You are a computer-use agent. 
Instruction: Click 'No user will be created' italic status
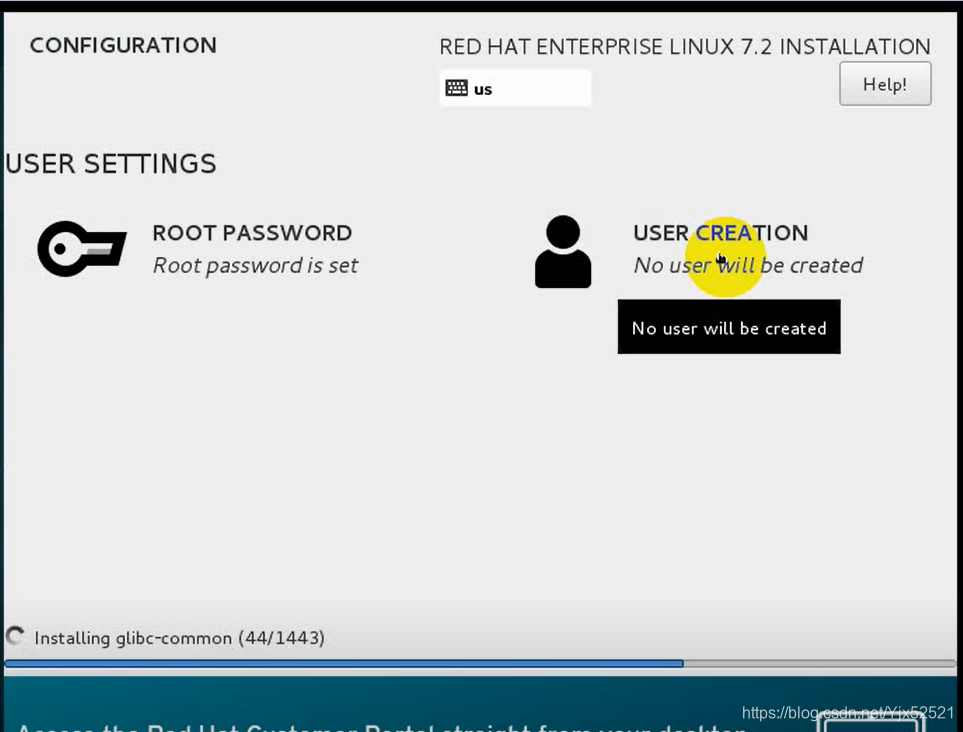748,265
